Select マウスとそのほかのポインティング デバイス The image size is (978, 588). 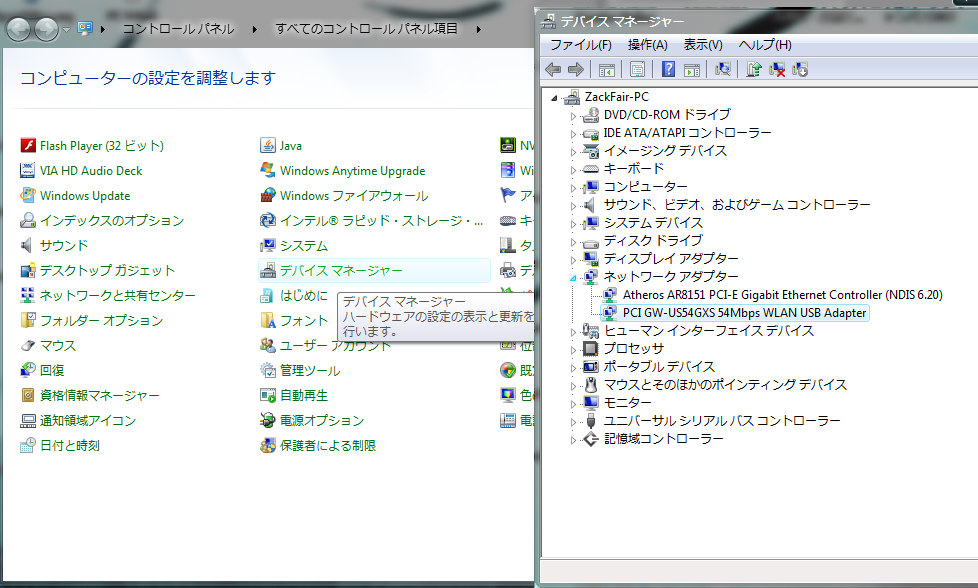(x=725, y=385)
